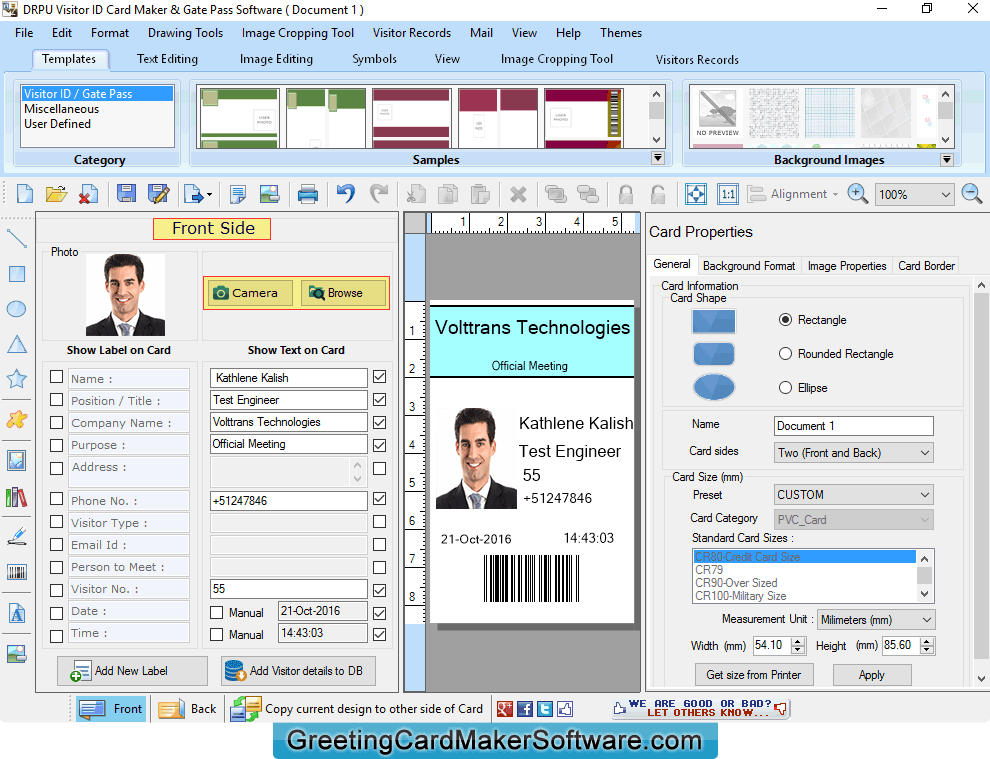
Task: Open file with the folder icon
Action: pos(56,194)
